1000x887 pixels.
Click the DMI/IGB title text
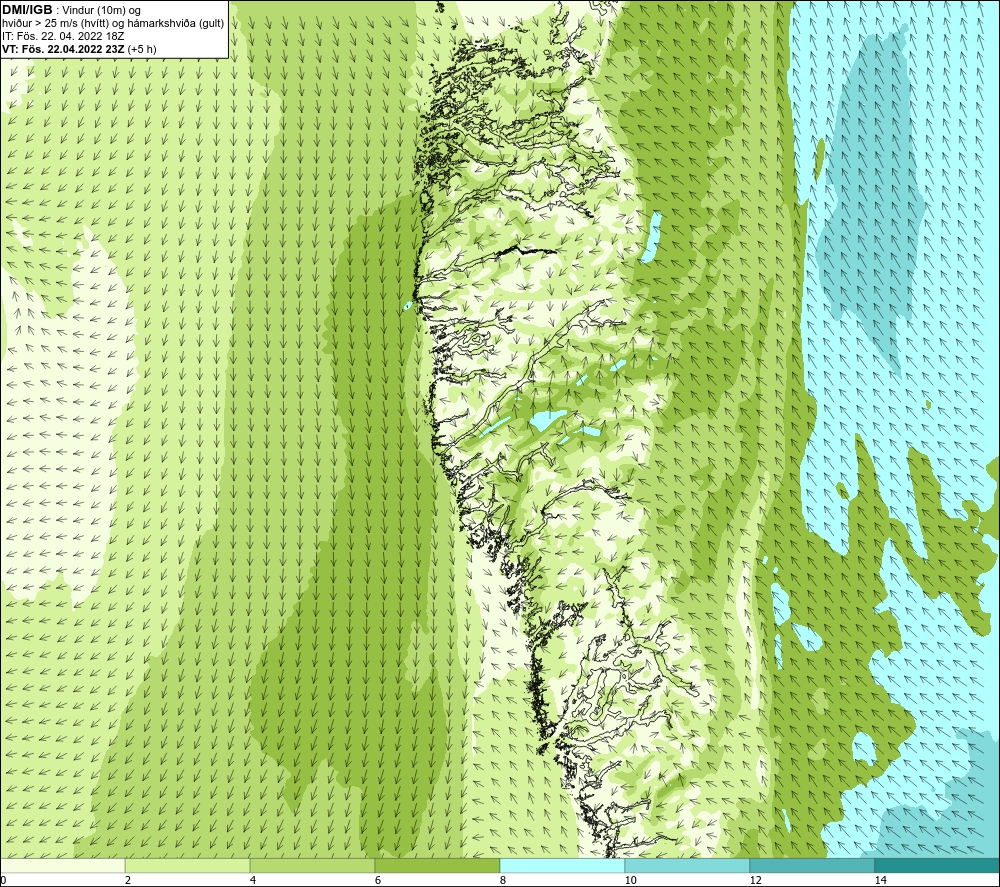[x=27, y=10]
